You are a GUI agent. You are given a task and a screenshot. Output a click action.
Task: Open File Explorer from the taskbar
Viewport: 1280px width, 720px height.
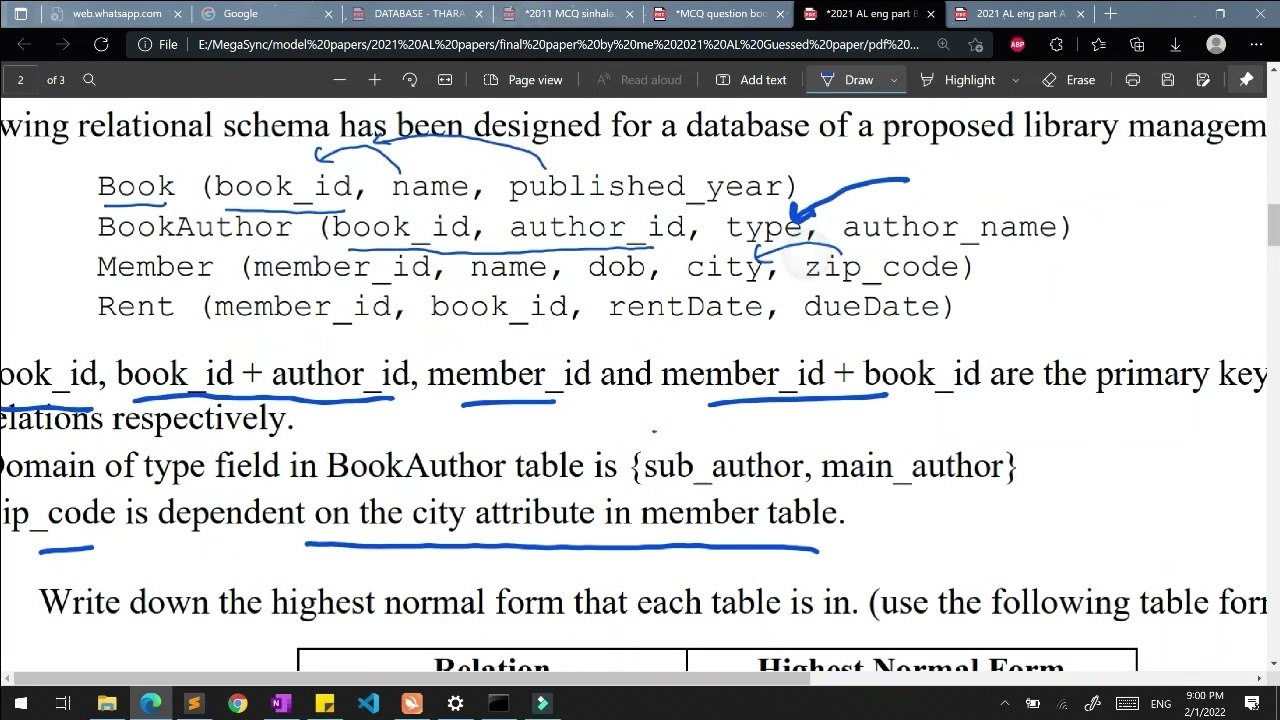click(107, 704)
